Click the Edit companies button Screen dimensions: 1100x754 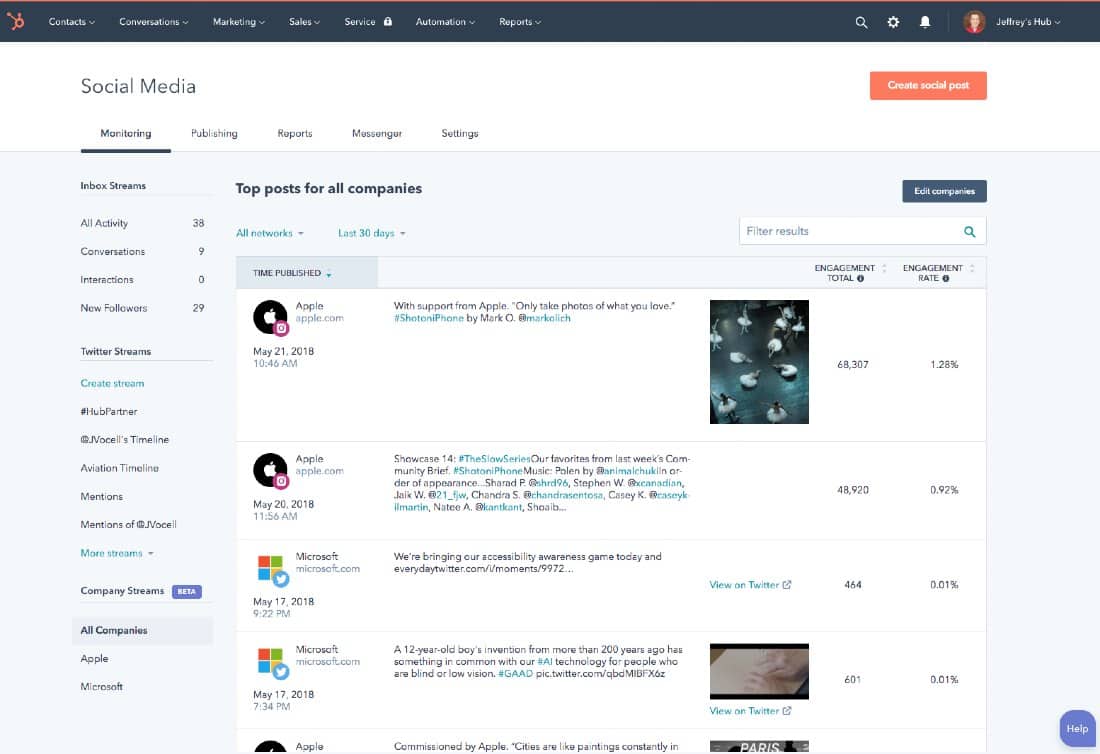point(944,191)
